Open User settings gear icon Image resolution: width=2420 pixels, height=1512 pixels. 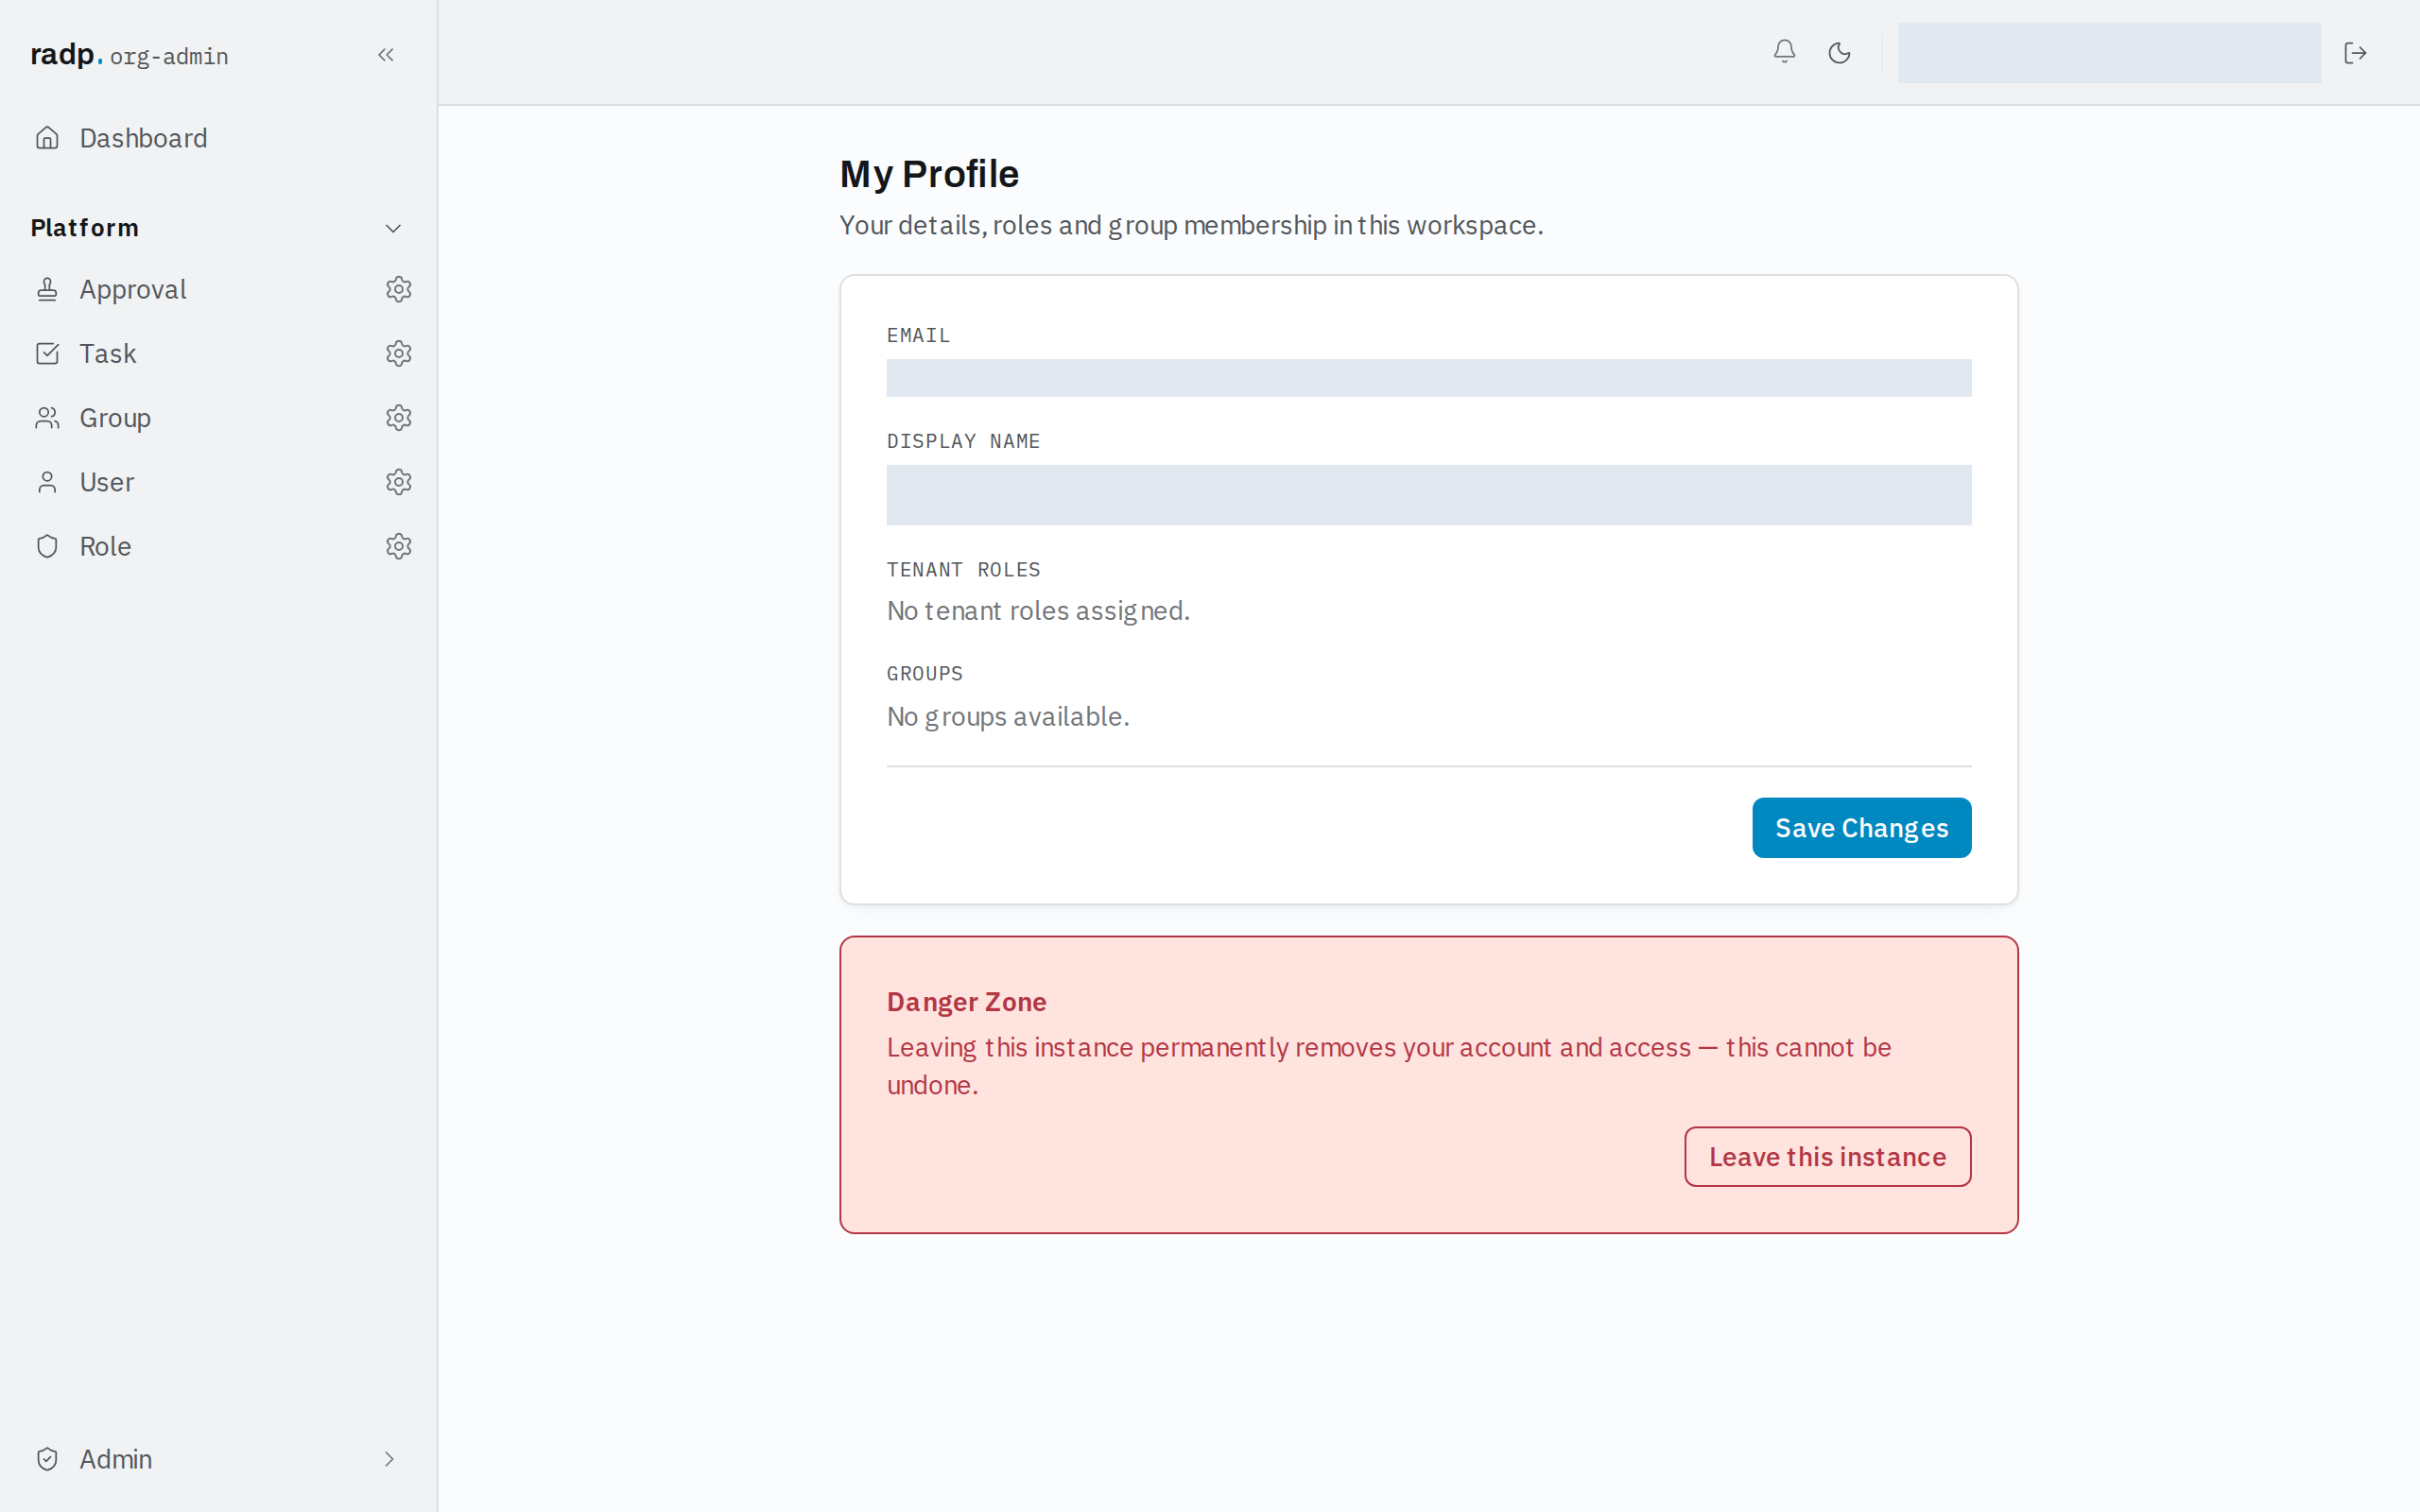(x=399, y=482)
